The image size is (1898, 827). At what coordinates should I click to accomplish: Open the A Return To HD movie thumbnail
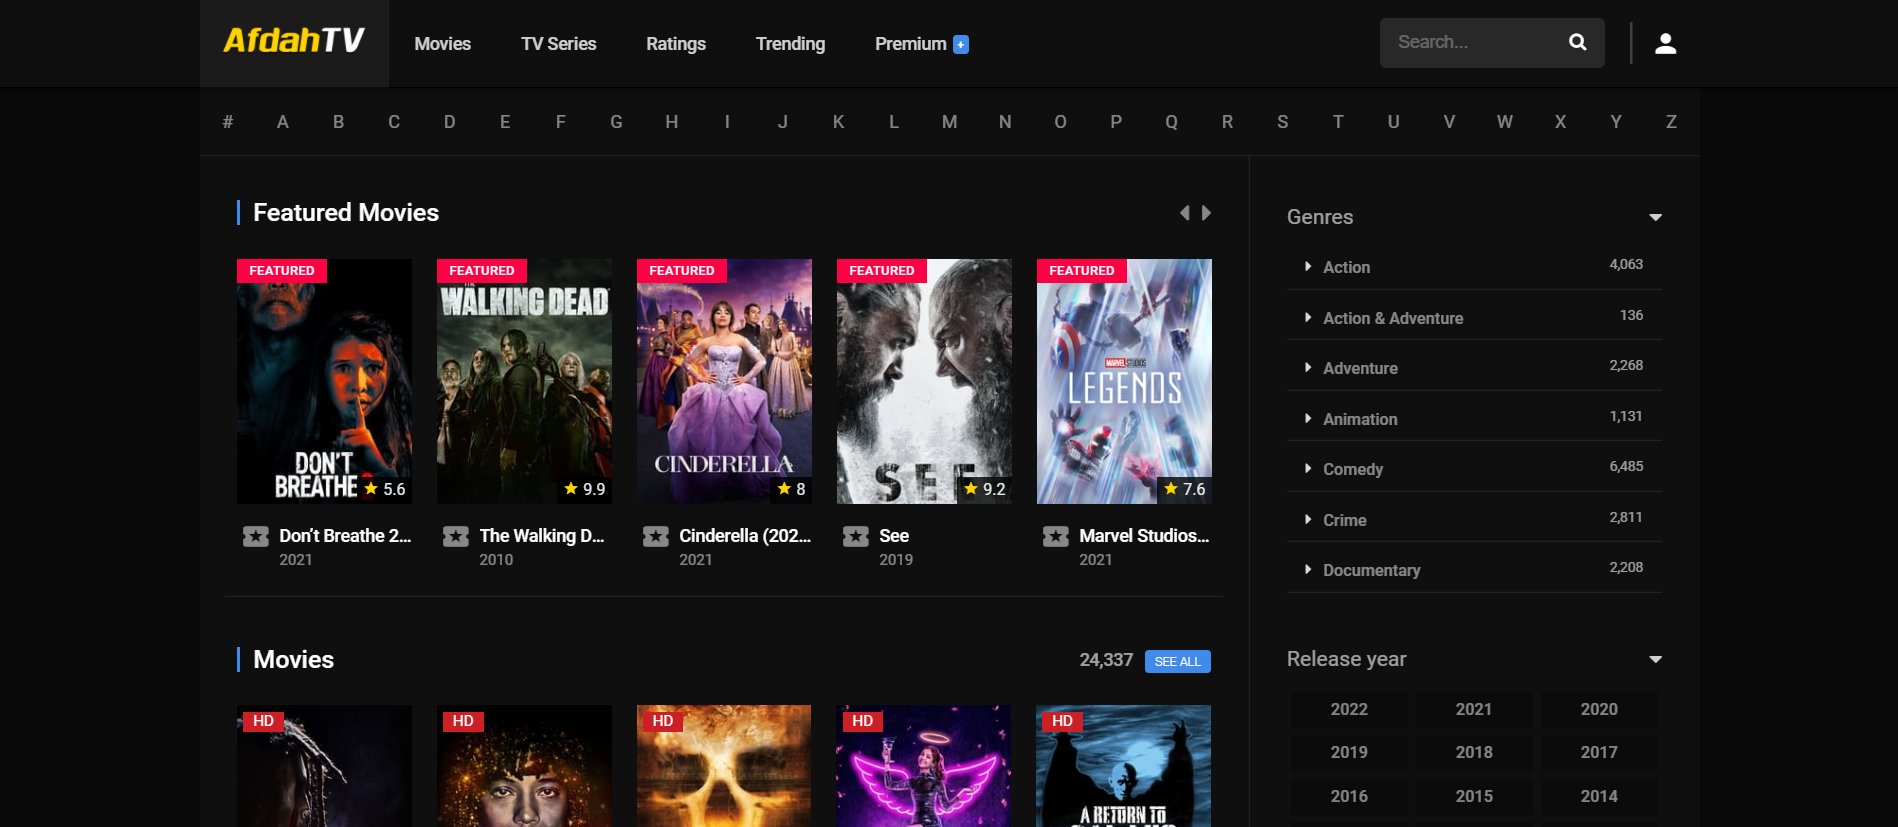click(1124, 766)
